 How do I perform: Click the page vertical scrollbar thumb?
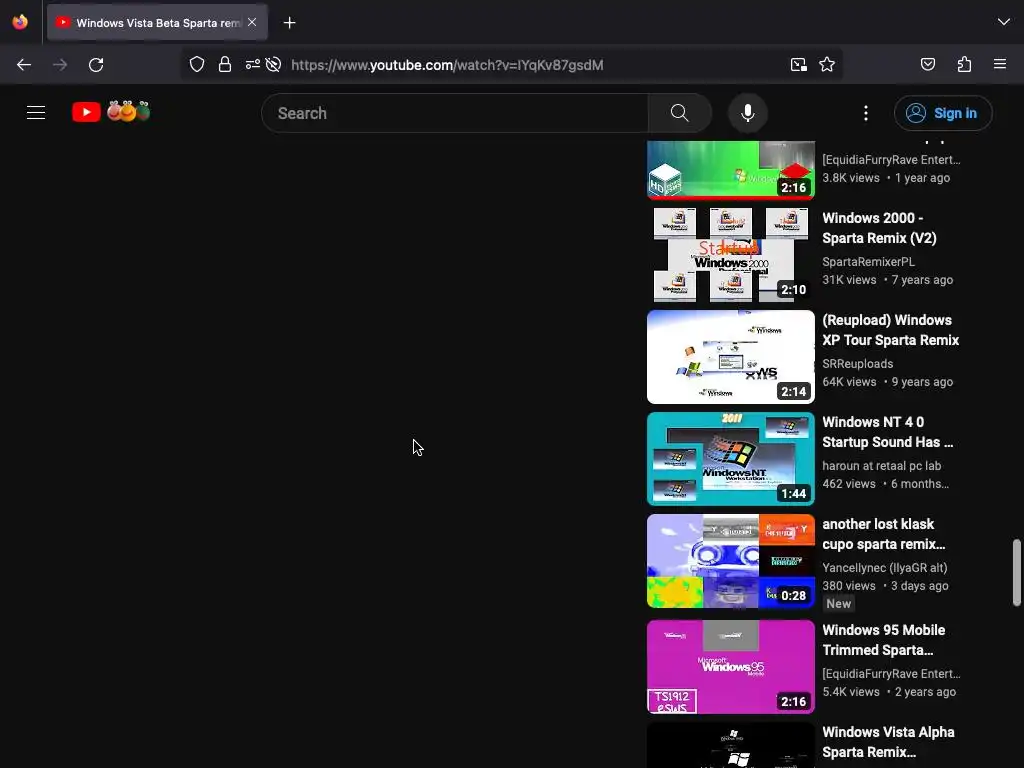click(1016, 573)
